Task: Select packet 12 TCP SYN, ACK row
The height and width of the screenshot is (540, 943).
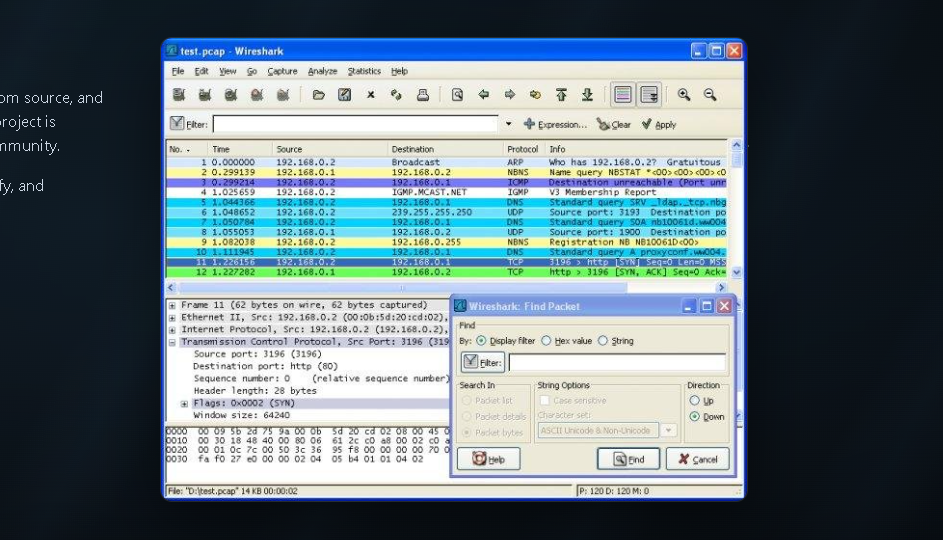Action: pyautogui.click(x=446, y=272)
